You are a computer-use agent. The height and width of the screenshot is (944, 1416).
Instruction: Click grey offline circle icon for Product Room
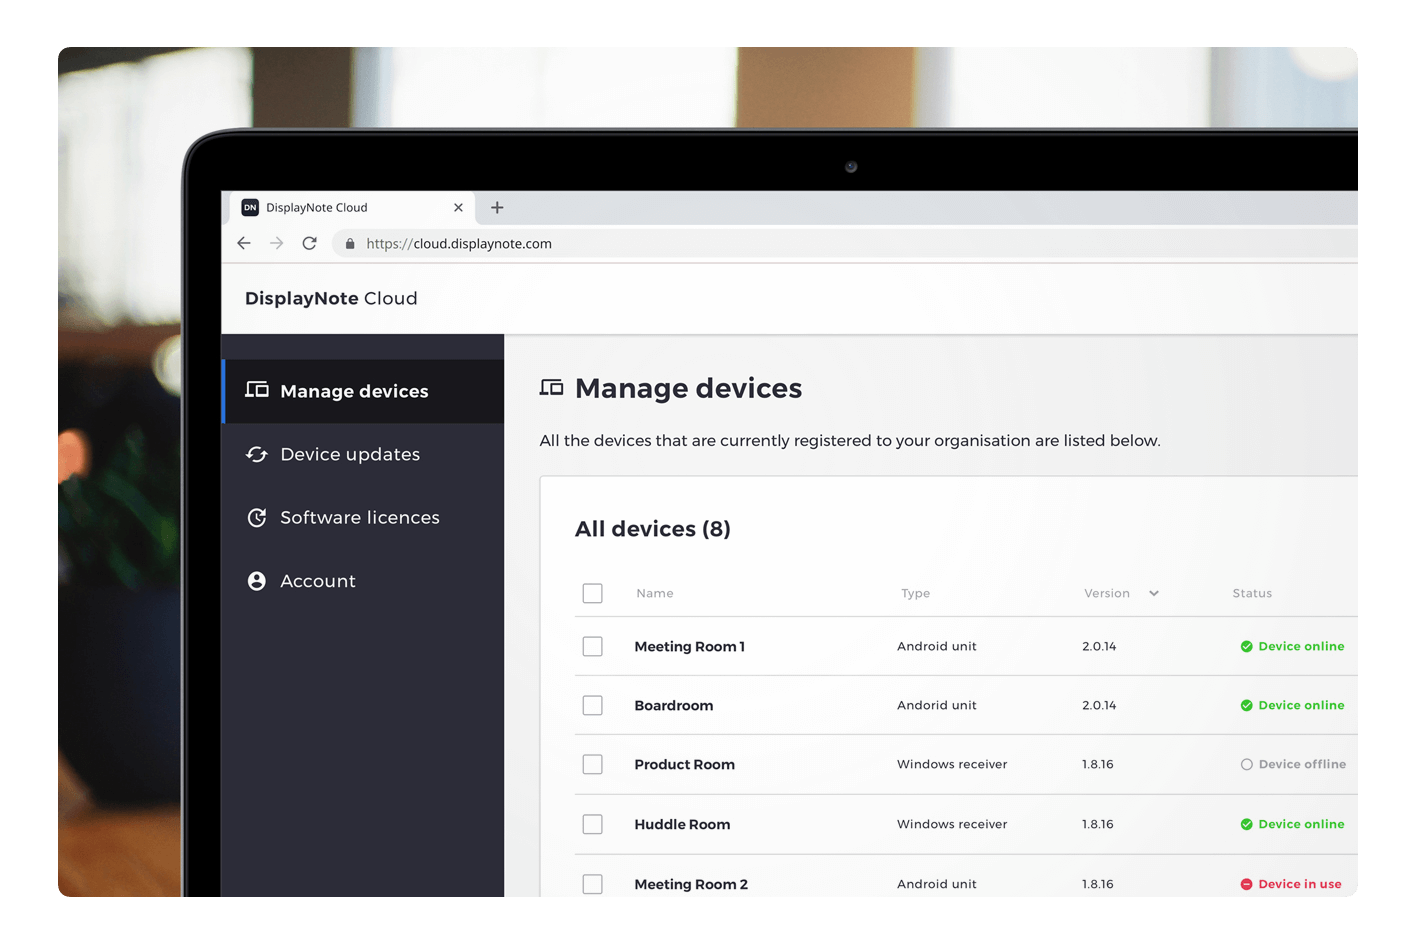1247,764
